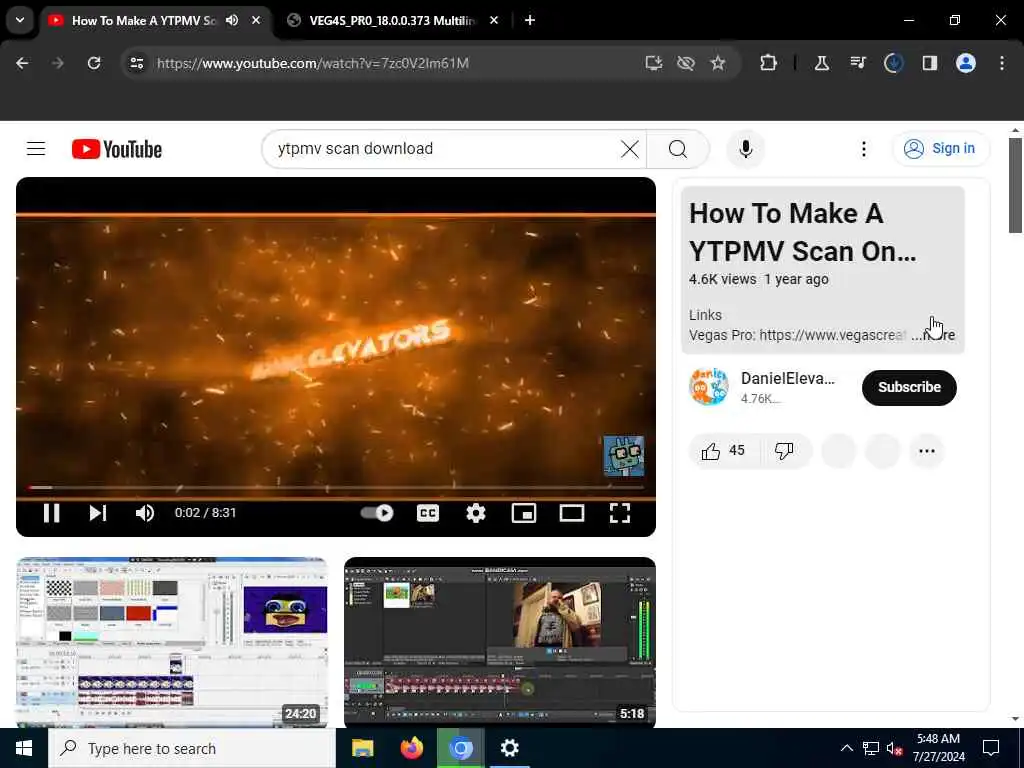This screenshot has width=1024, height=768.
Task: Open the DanielEleva... channel name link
Action: pyautogui.click(x=788, y=379)
